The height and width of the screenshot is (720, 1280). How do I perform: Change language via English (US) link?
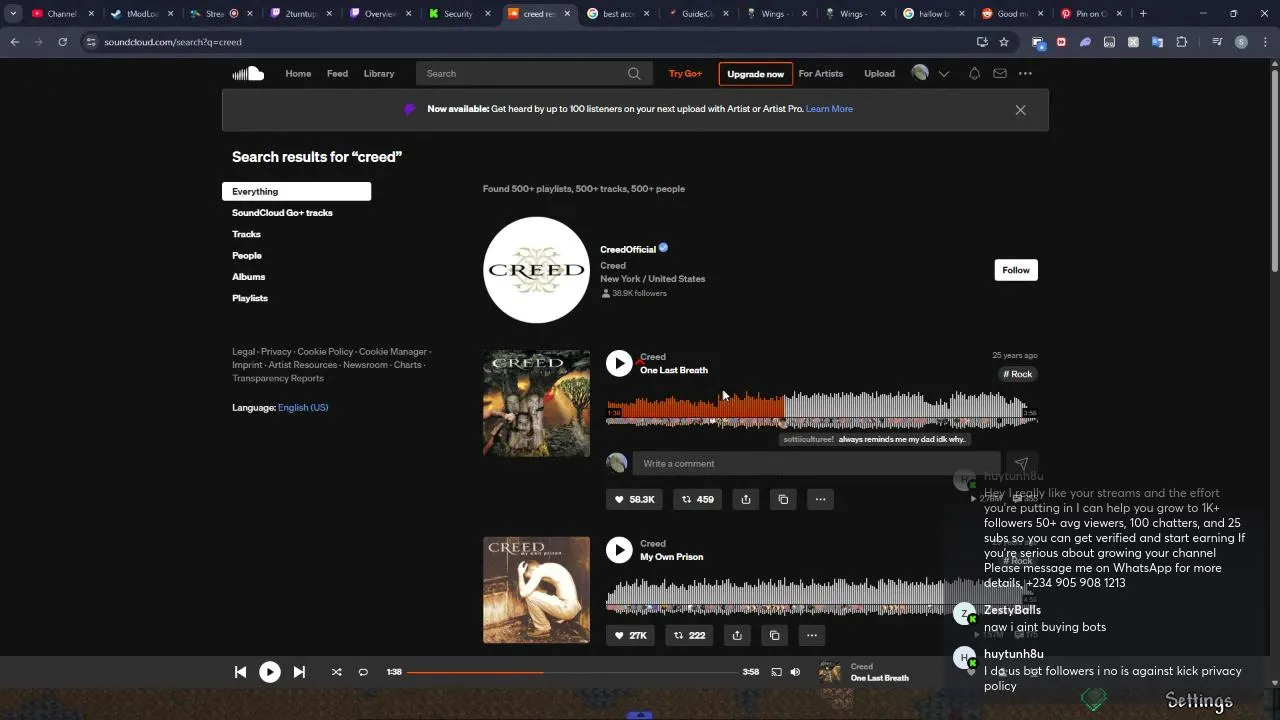click(303, 408)
